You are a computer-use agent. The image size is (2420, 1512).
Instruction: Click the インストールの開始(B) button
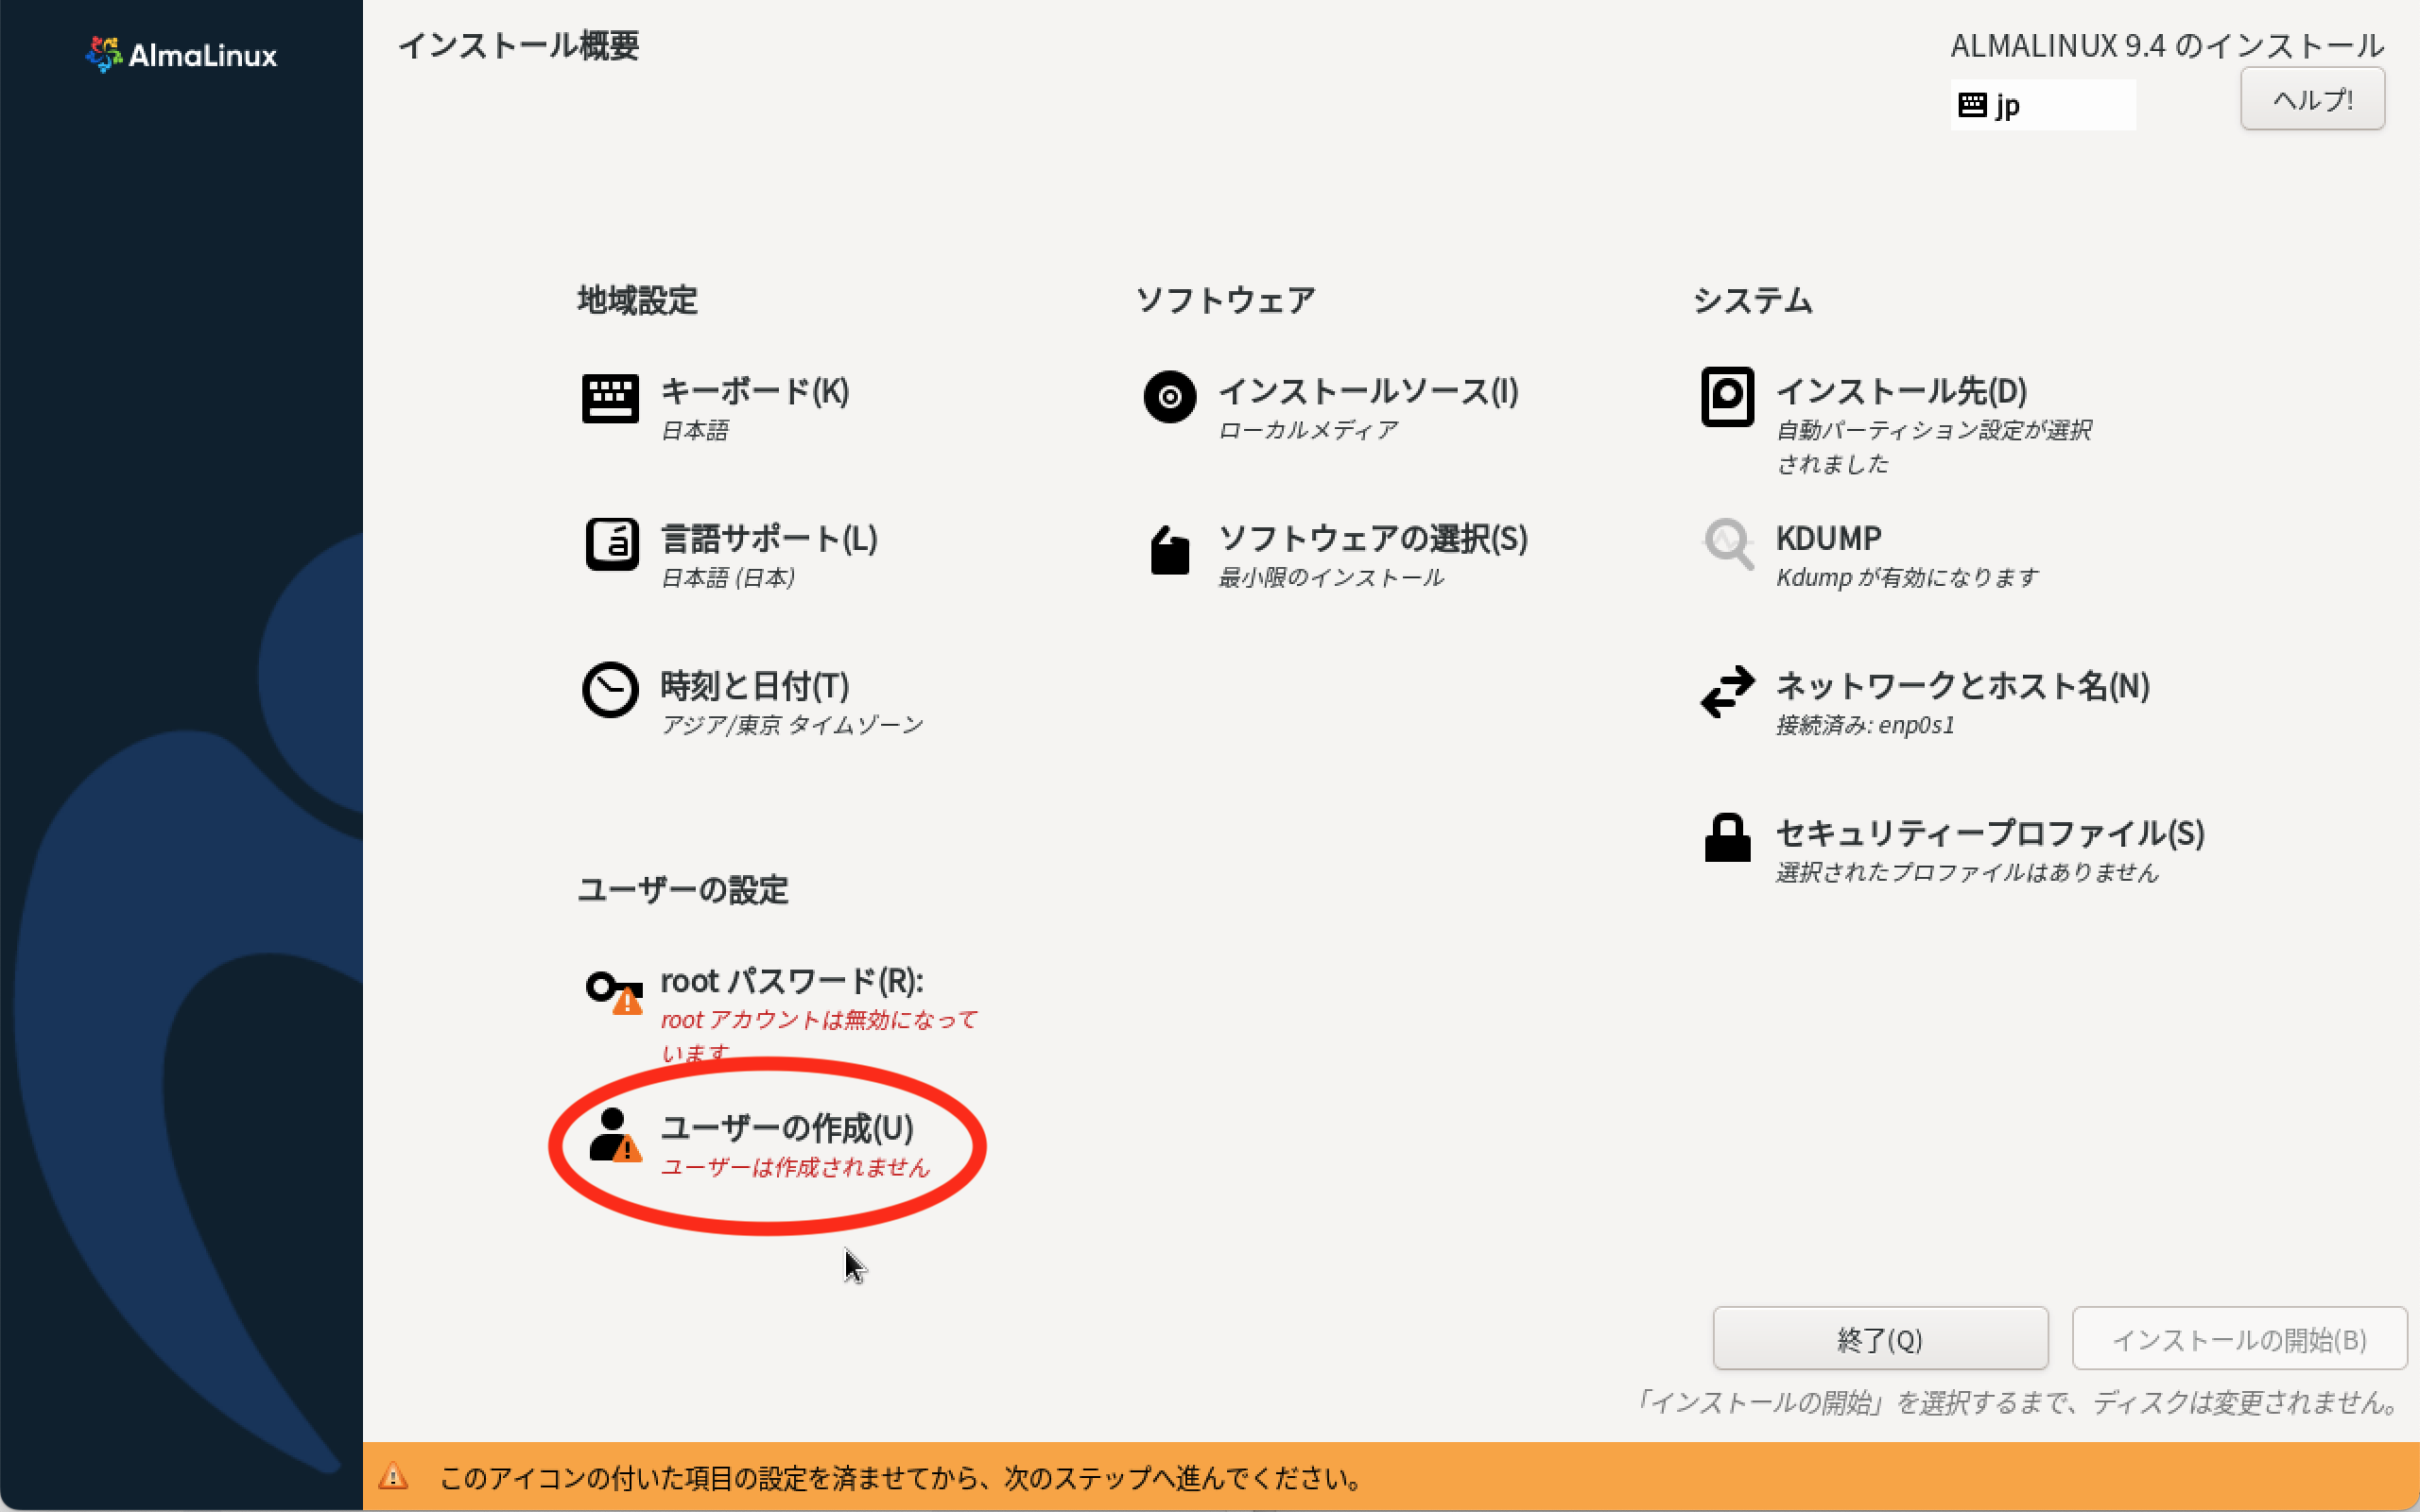(2239, 1339)
